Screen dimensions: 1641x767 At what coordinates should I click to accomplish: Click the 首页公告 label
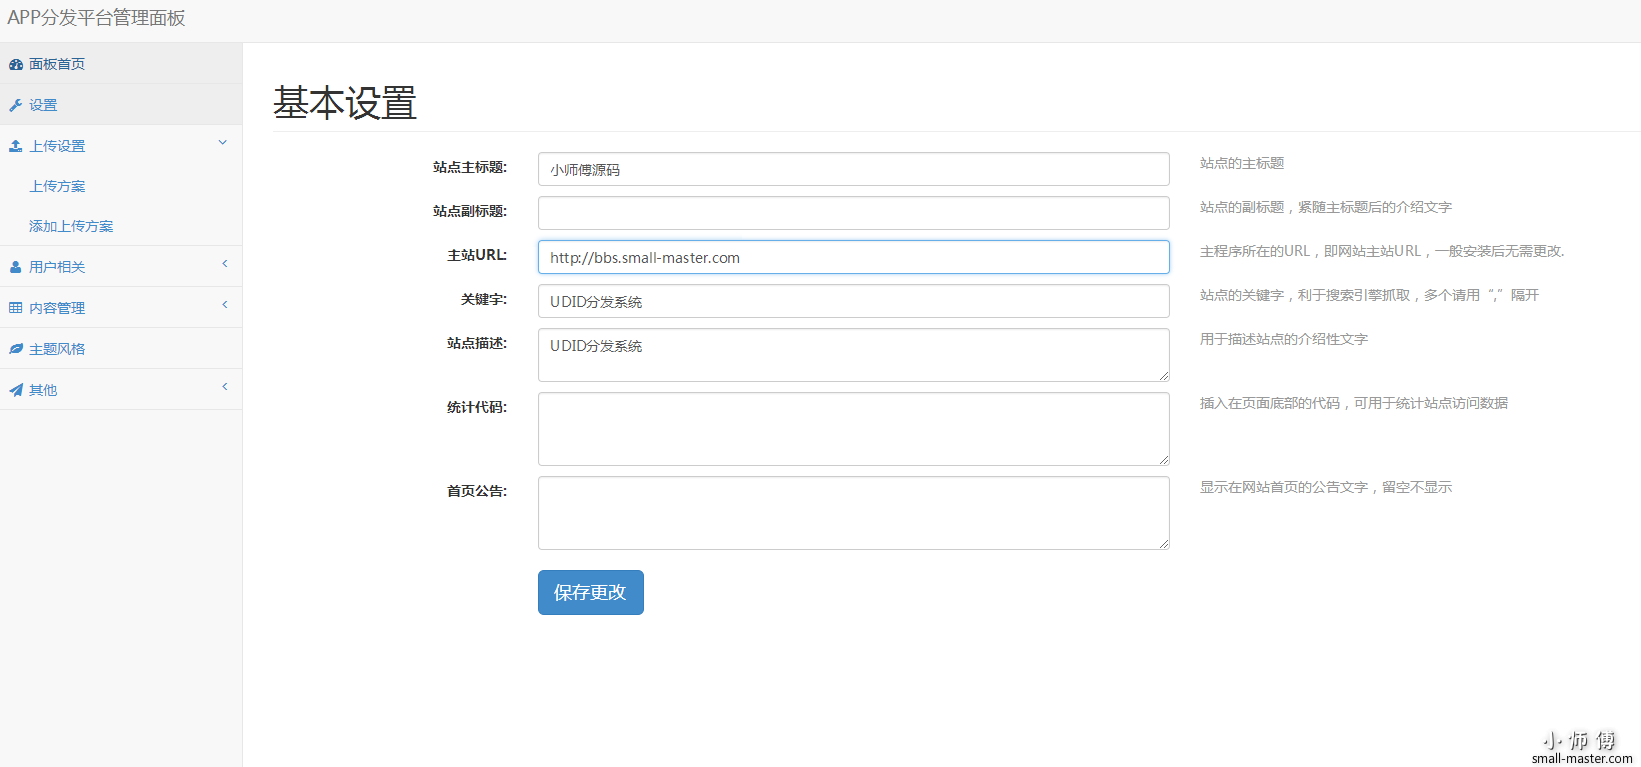point(477,492)
